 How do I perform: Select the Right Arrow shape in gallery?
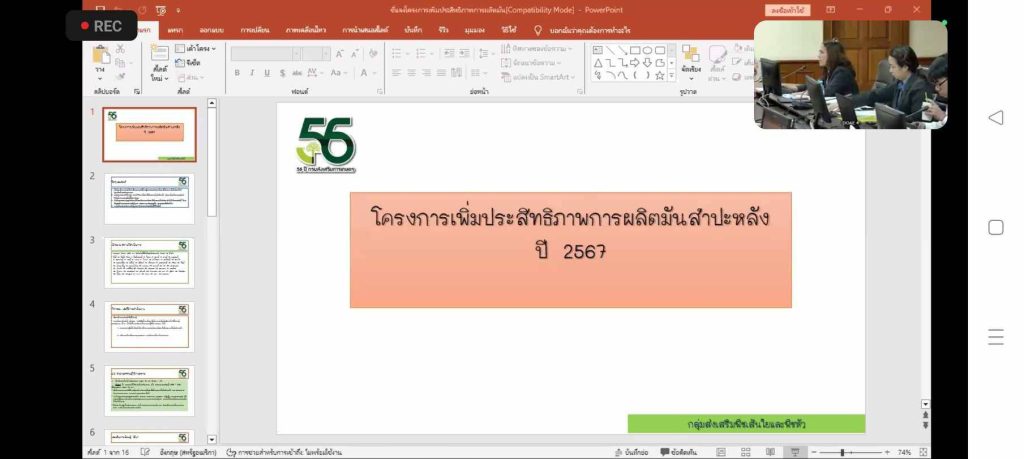click(635, 63)
